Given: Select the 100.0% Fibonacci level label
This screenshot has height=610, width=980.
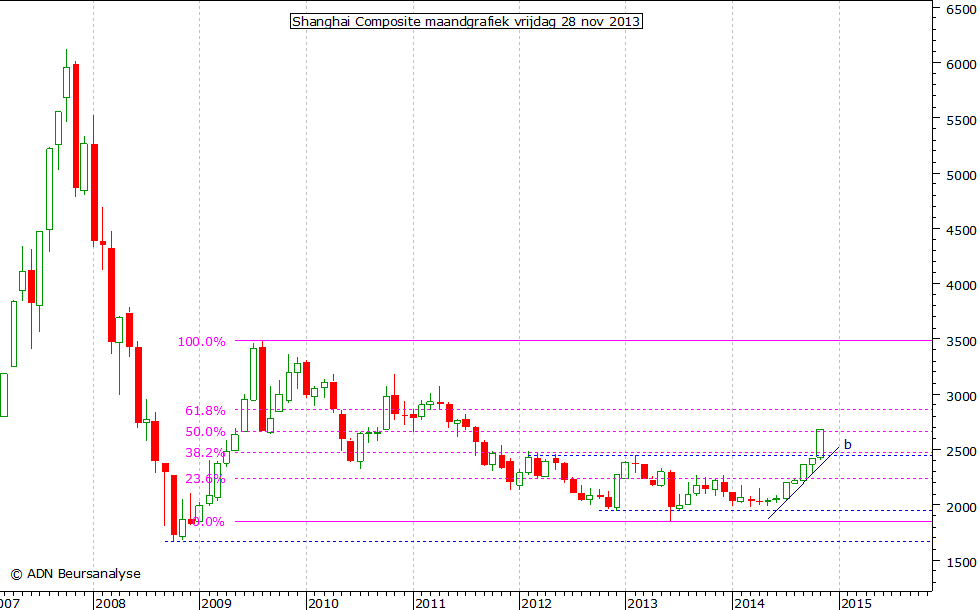Looking at the screenshot, I should pos(201,342).
